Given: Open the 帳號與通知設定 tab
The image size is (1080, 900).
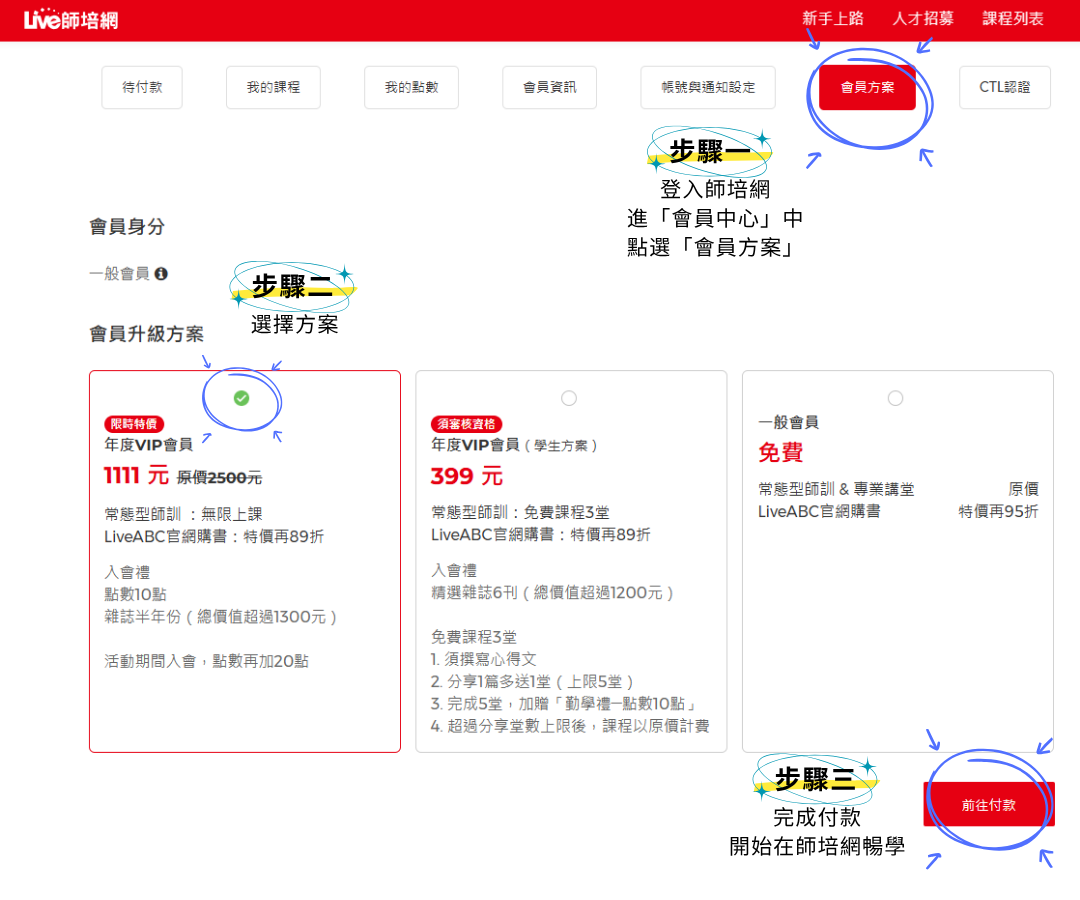Looking at the screenshot, I should 708,87.
